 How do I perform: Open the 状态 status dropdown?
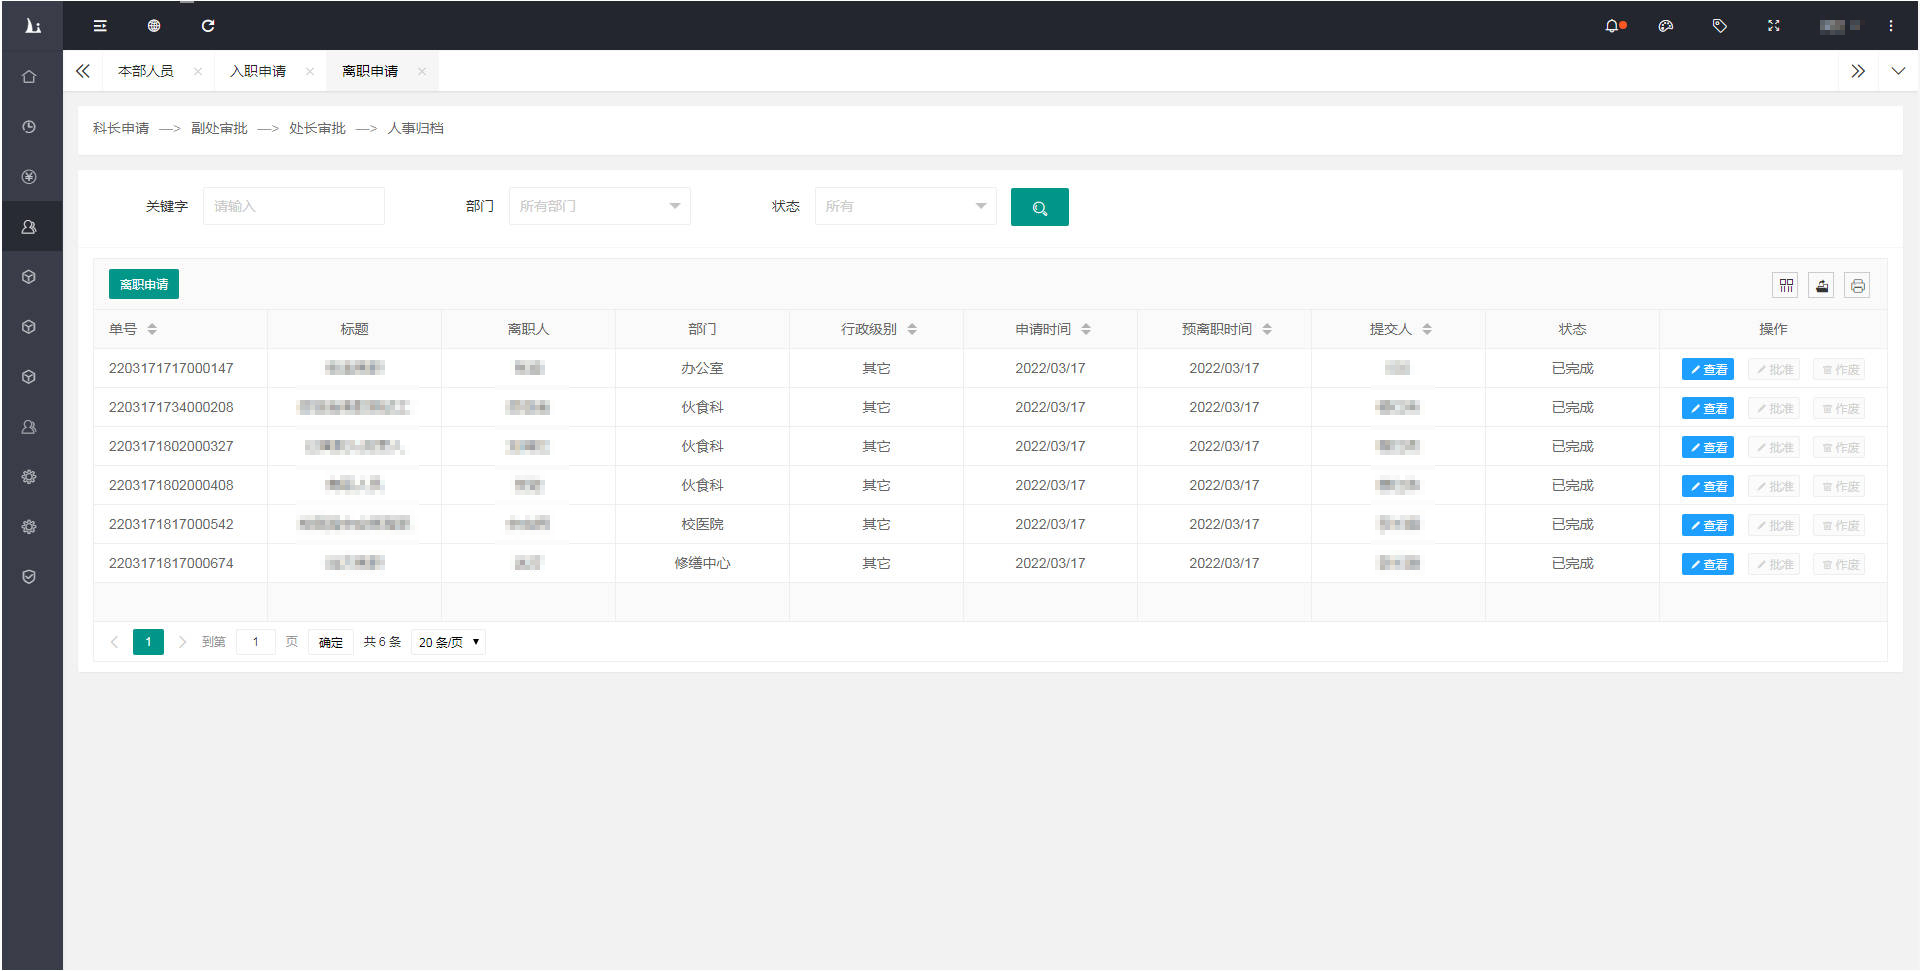(905, 206)
